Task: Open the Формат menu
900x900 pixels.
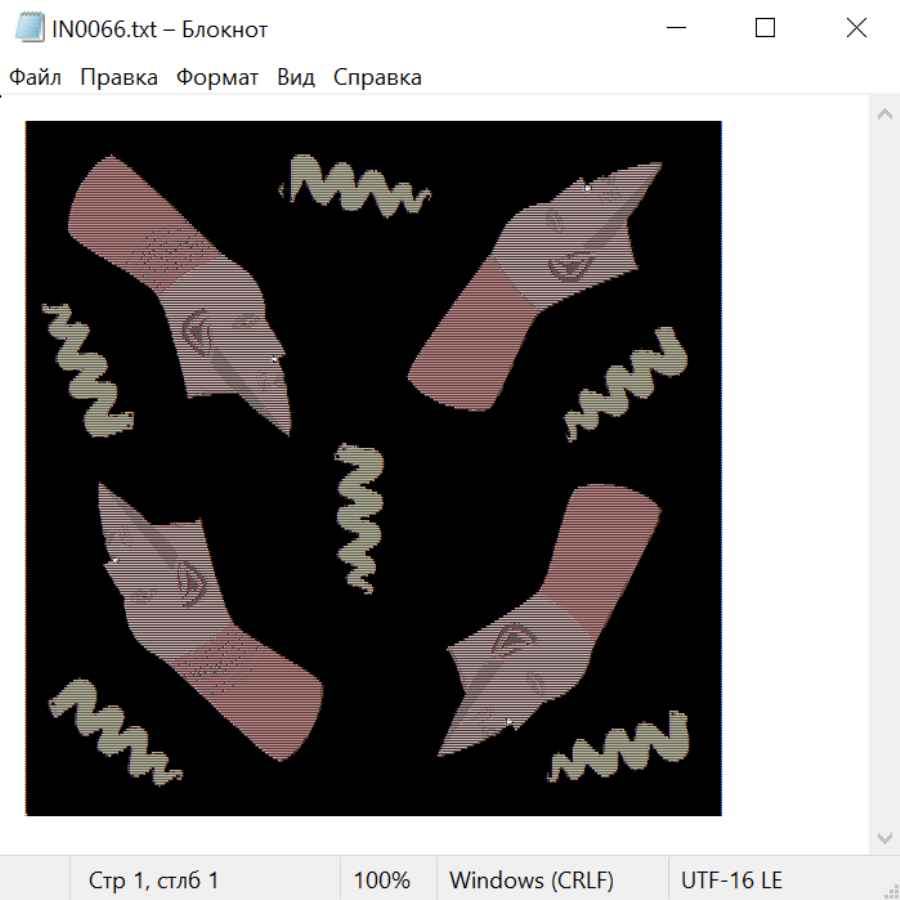Action: tap(217, 78)
